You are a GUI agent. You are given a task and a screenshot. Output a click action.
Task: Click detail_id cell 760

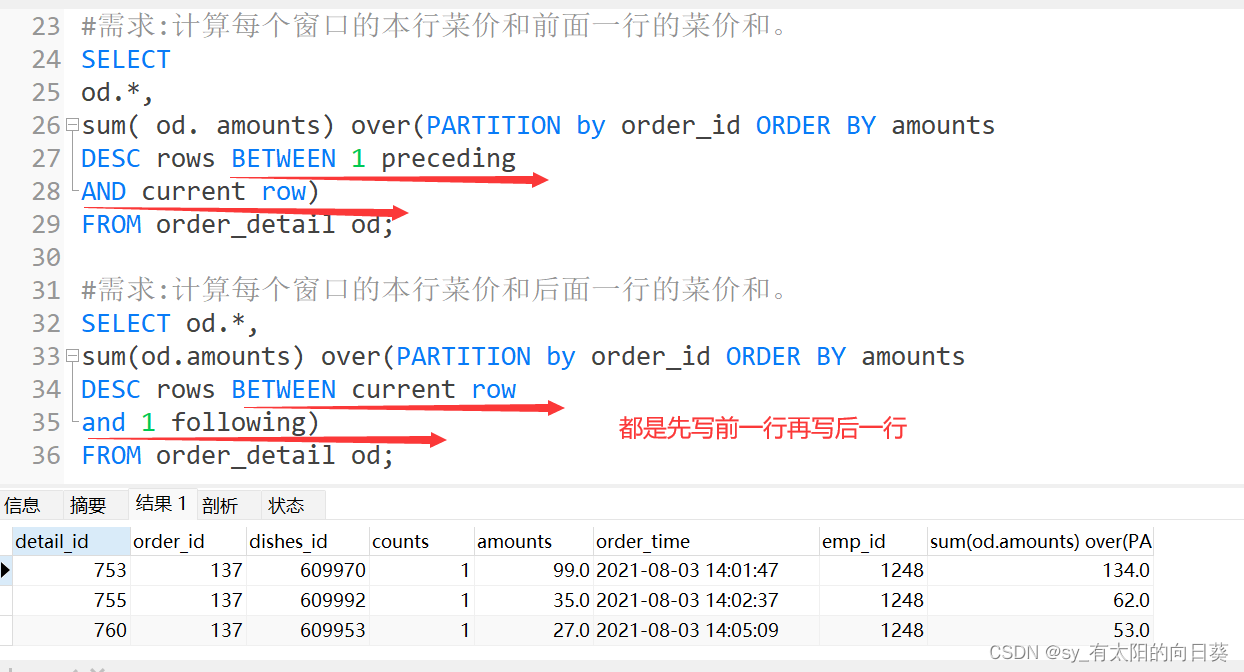[x=72, y=630]
